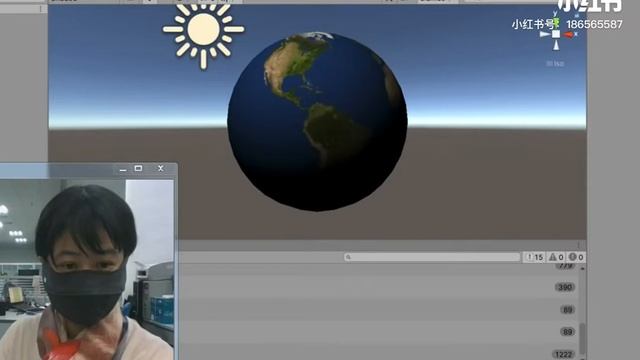640x360 pixels.
Task: Click the red X axis cone on orientation gizmo
Action: click(569, 35)
